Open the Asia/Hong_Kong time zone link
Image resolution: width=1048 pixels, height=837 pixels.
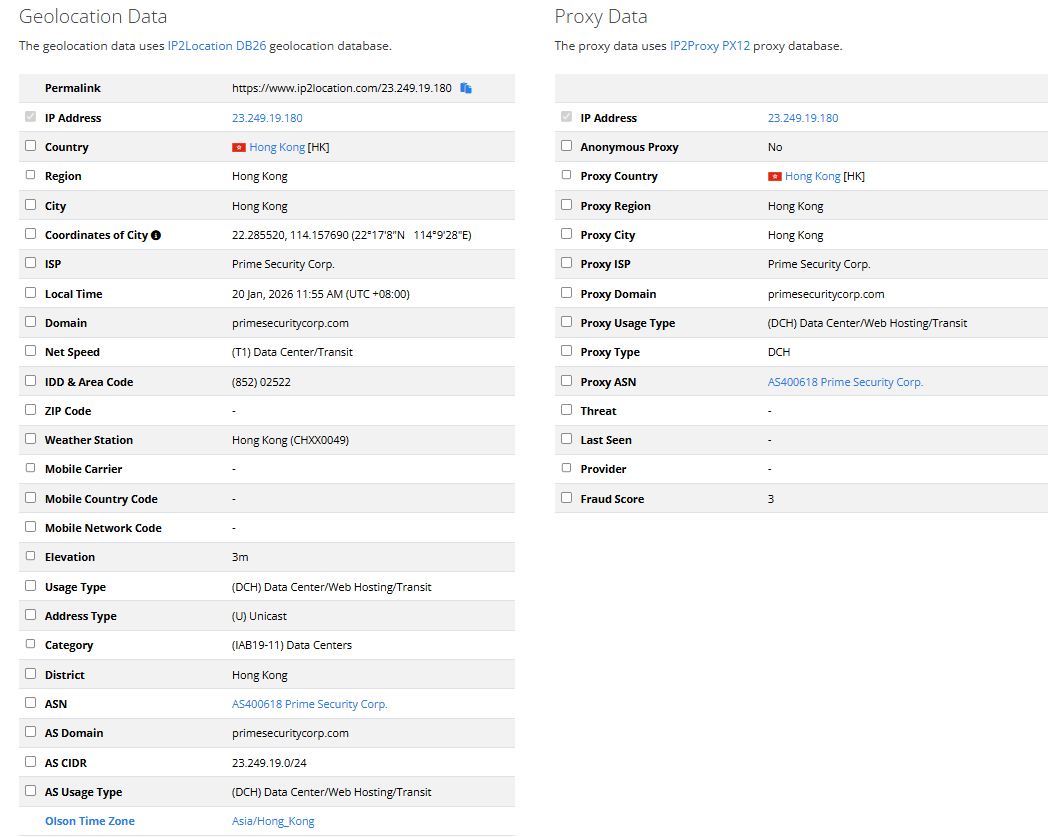[273, 821]
